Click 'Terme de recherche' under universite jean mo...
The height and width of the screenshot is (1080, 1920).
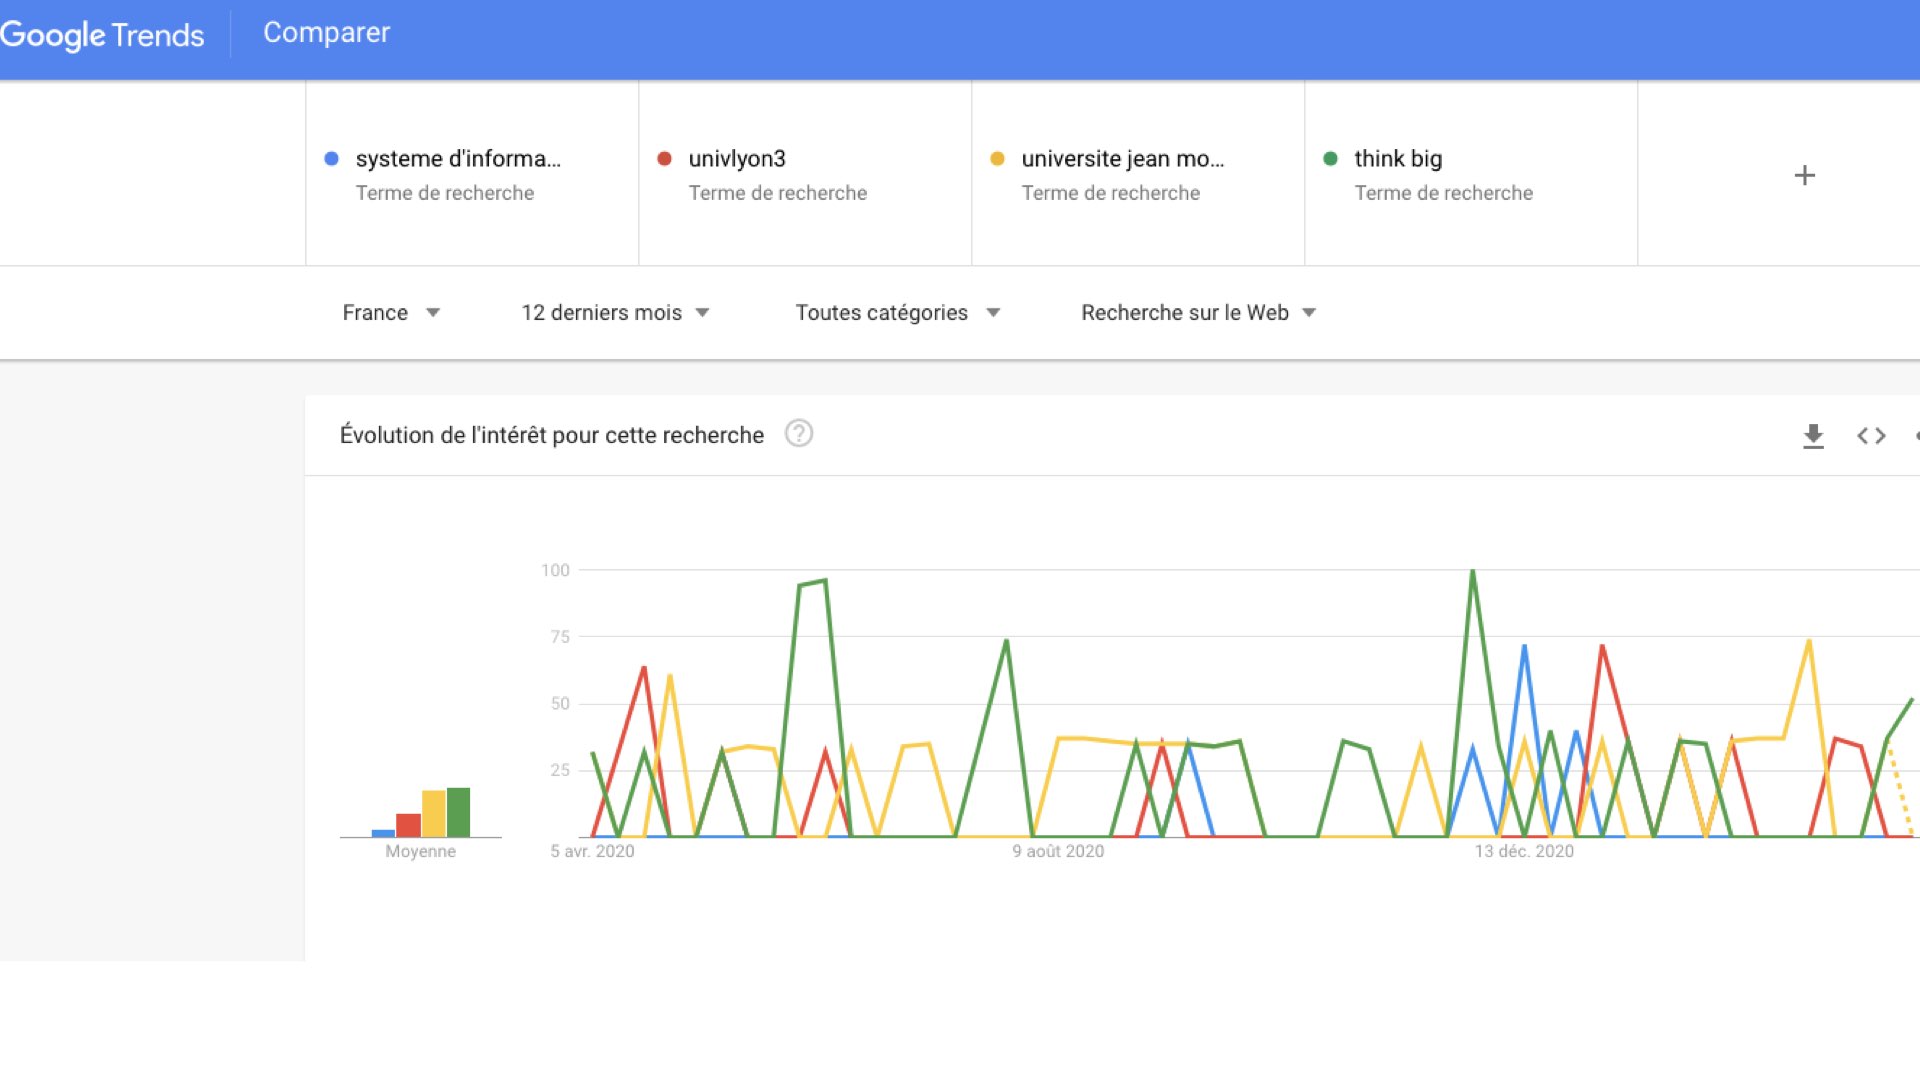[x=1110, y=193]
